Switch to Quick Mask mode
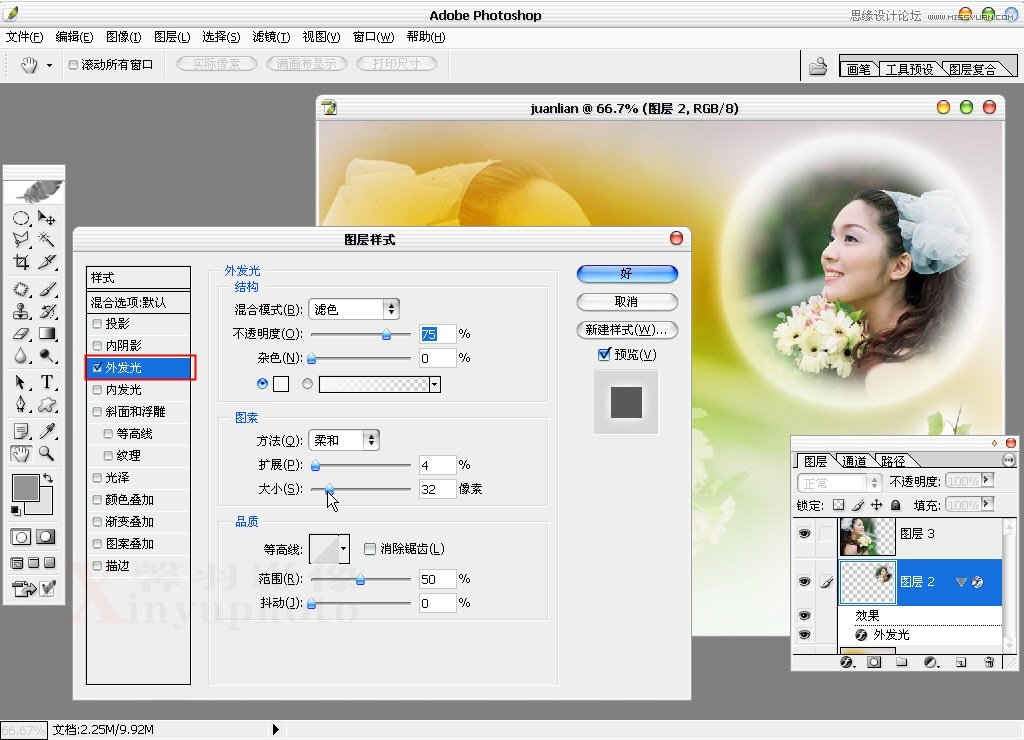 [x=46, y=537]
